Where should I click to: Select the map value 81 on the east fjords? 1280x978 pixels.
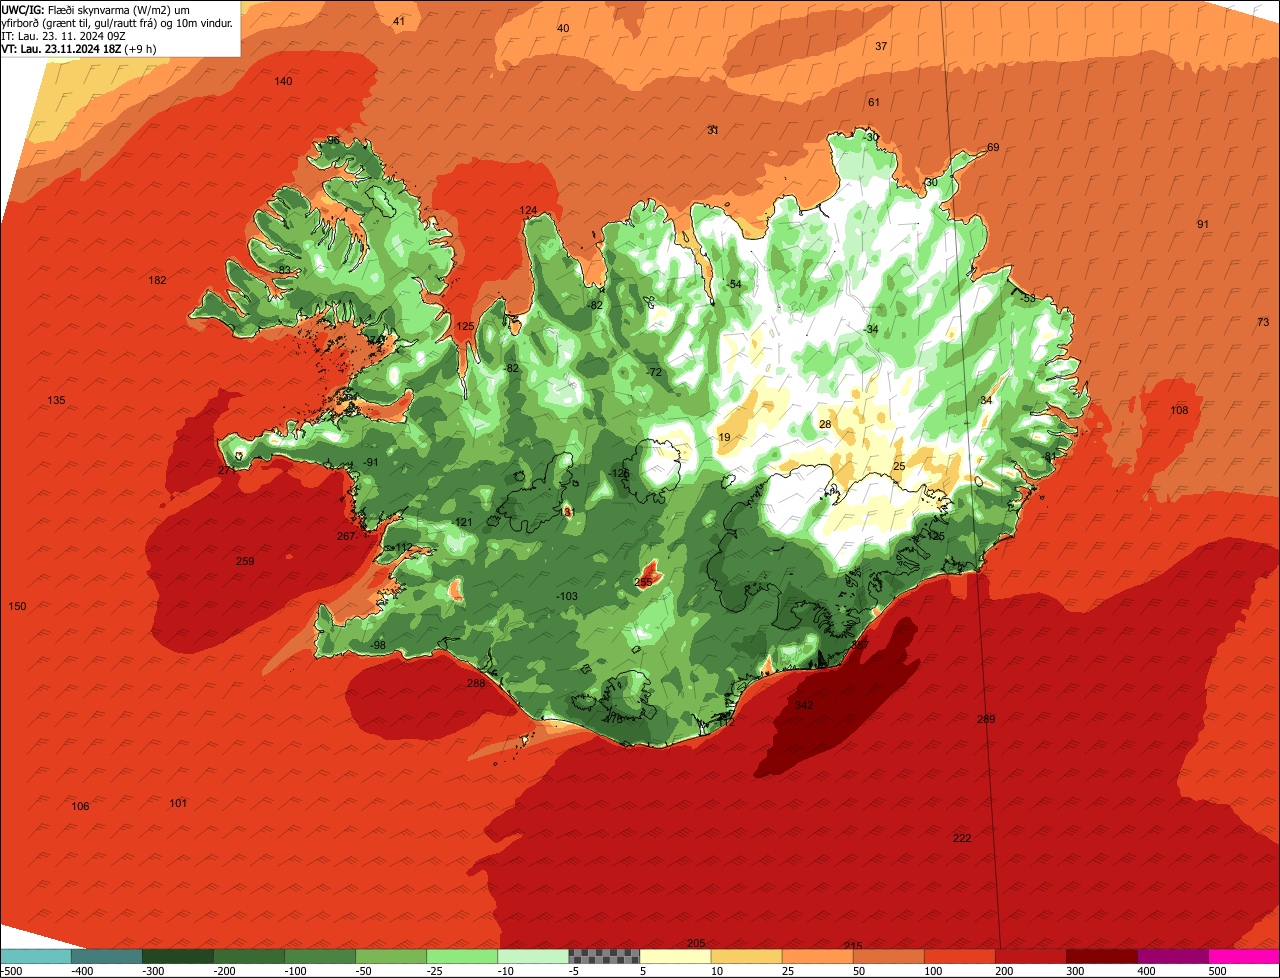(1050, 456)
